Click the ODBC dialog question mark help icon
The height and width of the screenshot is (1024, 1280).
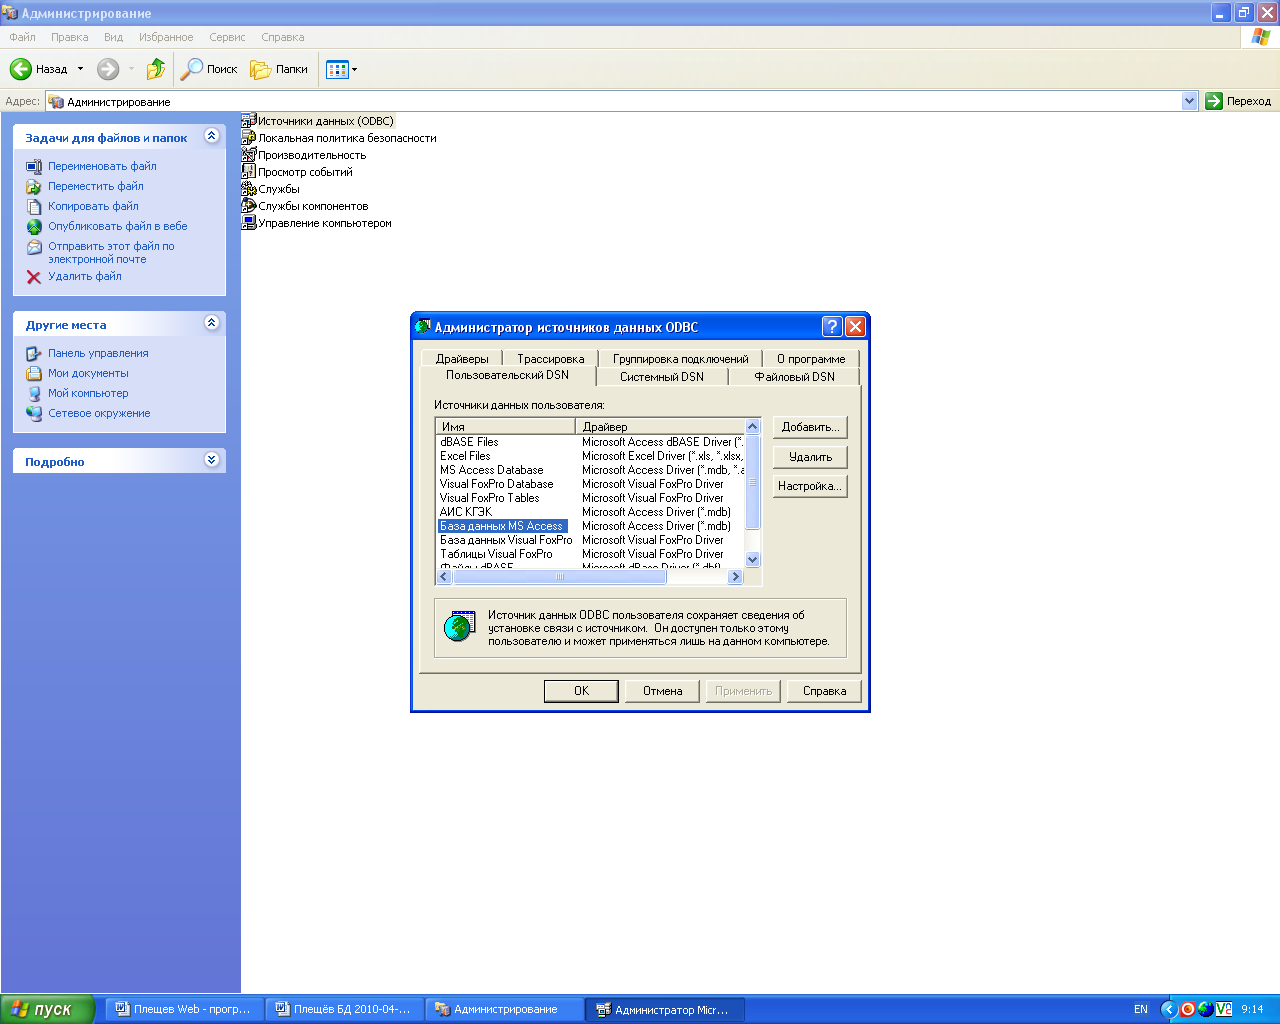(832, 326)
